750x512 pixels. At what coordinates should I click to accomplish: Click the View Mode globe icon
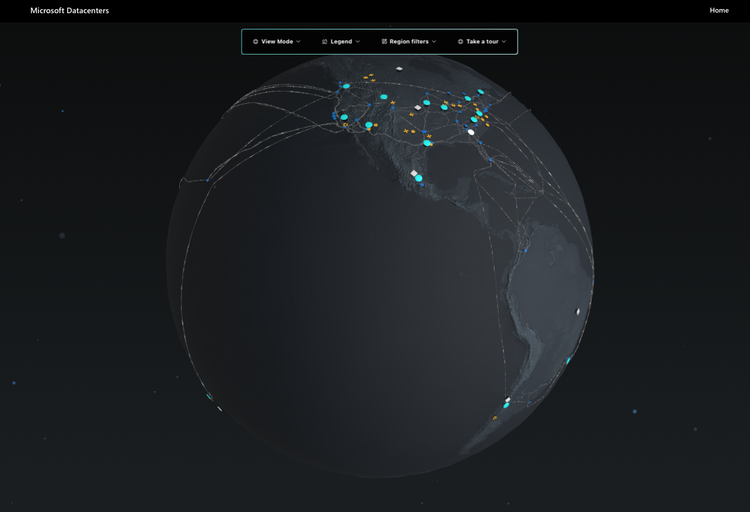tap(255, 42)
